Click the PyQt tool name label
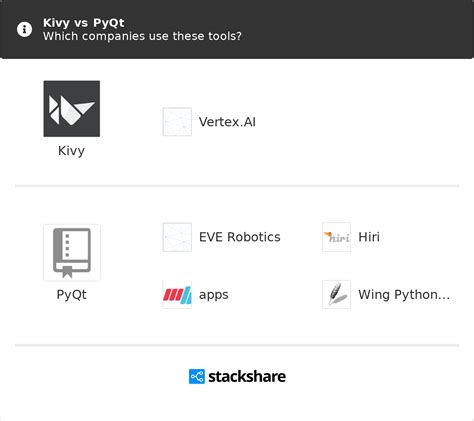 72,295
